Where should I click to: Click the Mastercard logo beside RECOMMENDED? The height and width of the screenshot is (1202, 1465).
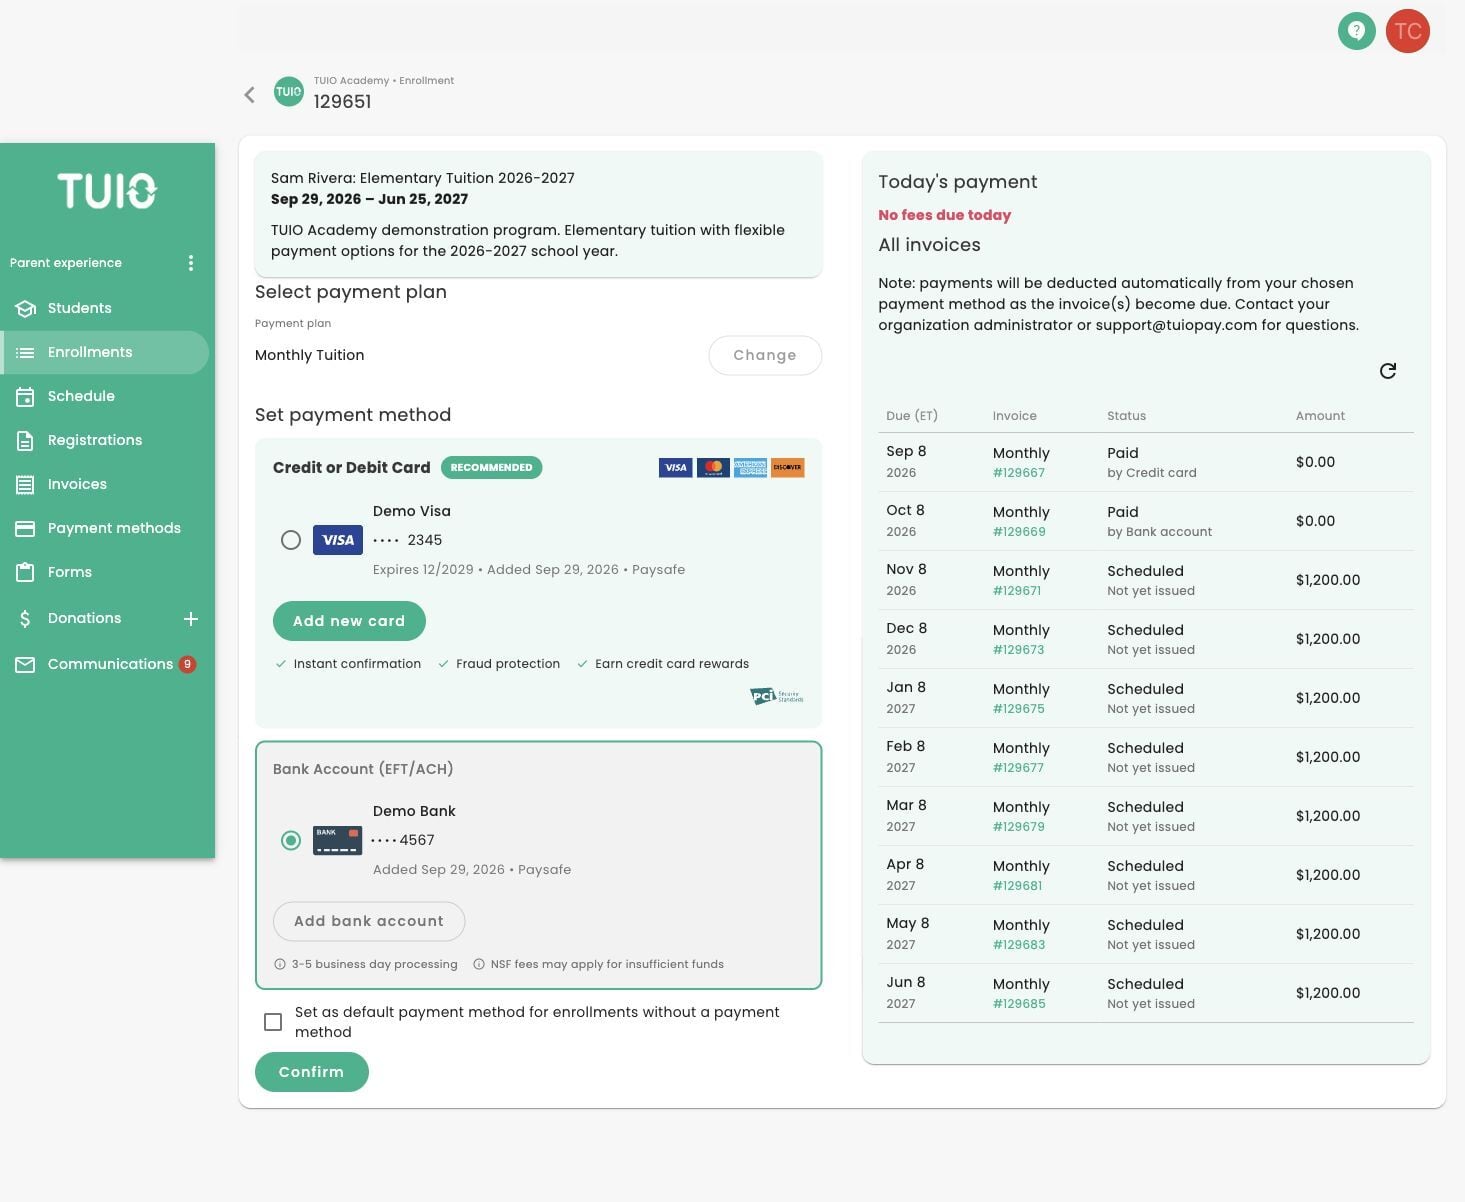click(x=713, y=467)
